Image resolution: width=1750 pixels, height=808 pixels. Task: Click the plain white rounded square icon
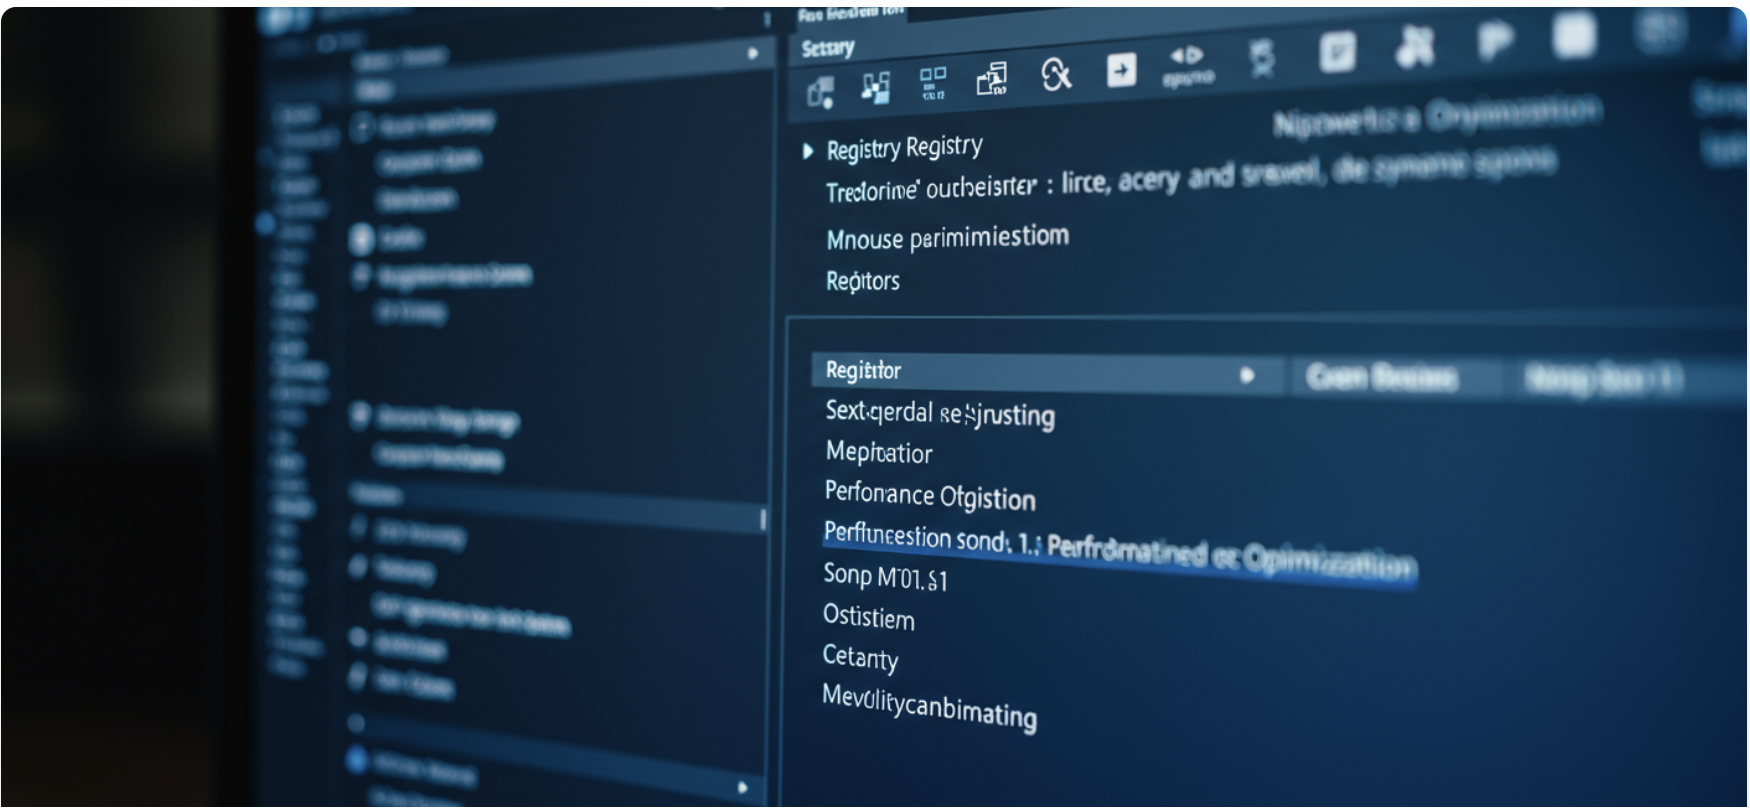[x=1574, y=36]
